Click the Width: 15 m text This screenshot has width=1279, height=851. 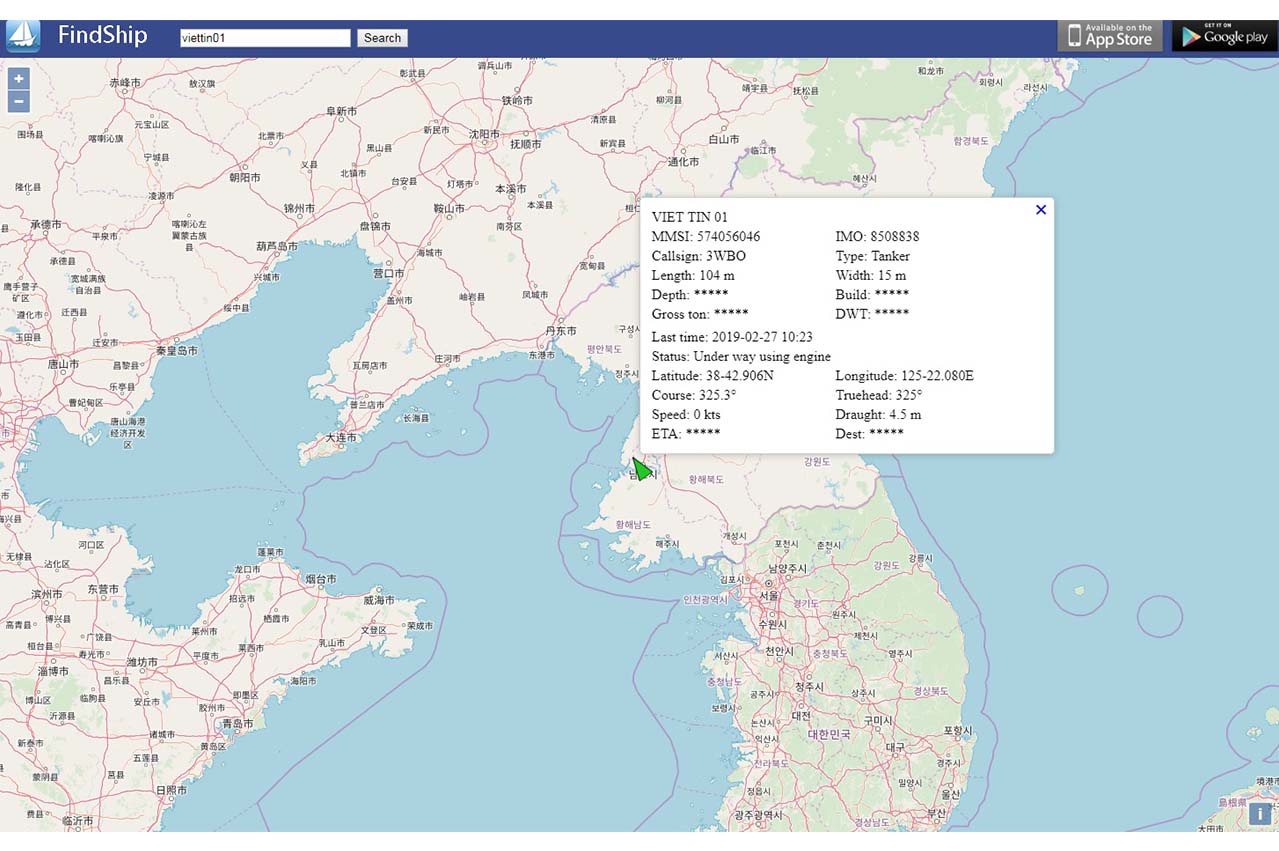coord(871,275)
